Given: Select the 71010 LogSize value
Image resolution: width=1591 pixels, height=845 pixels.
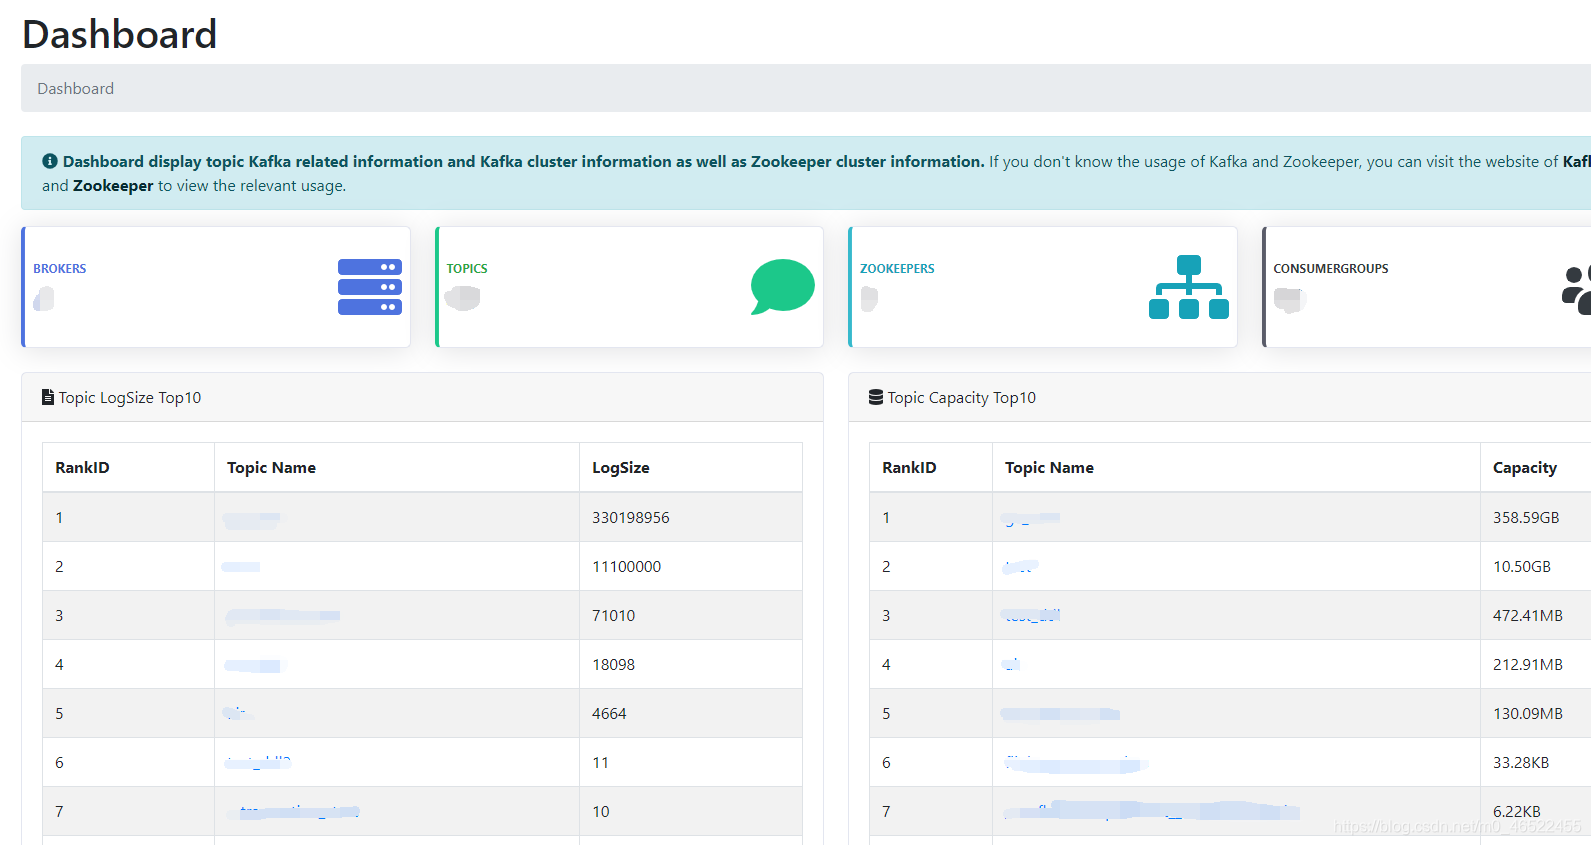Looking at the screenshot, I should [x=614, y=616].
